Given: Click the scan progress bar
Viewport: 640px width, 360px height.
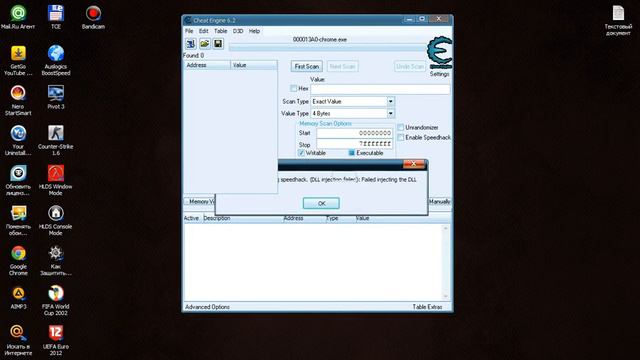Looking at the screenshot, I should 327,48.
